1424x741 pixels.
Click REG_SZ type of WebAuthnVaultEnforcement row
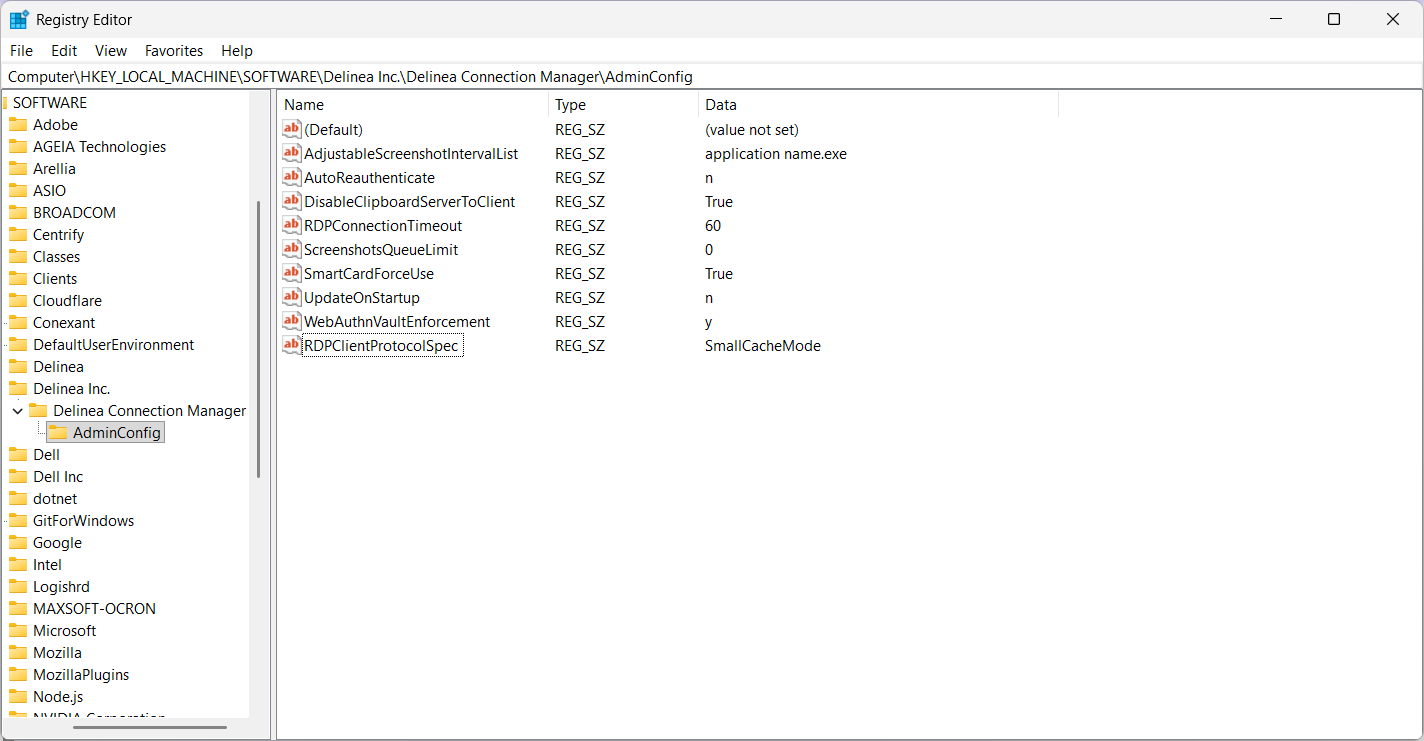[x=580, y=322]
